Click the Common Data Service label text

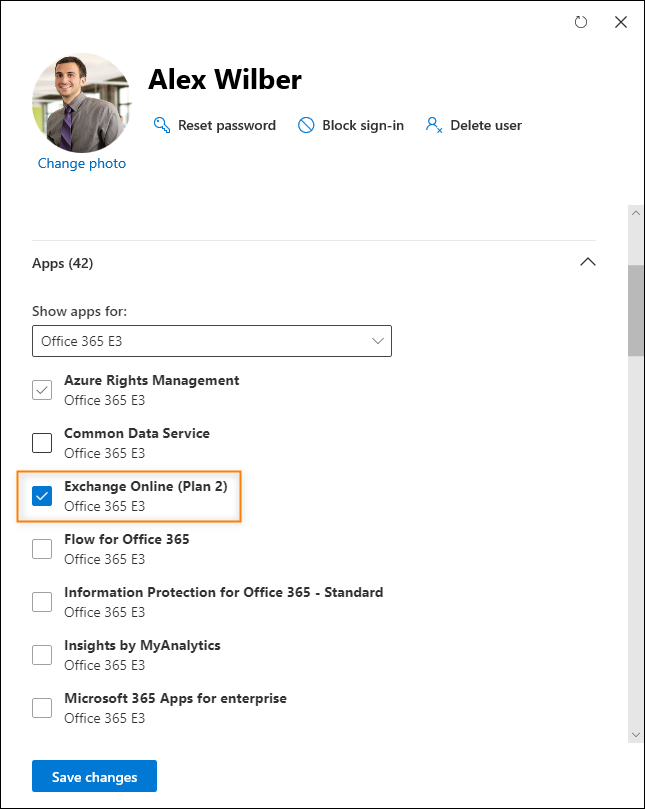[137, 433]
